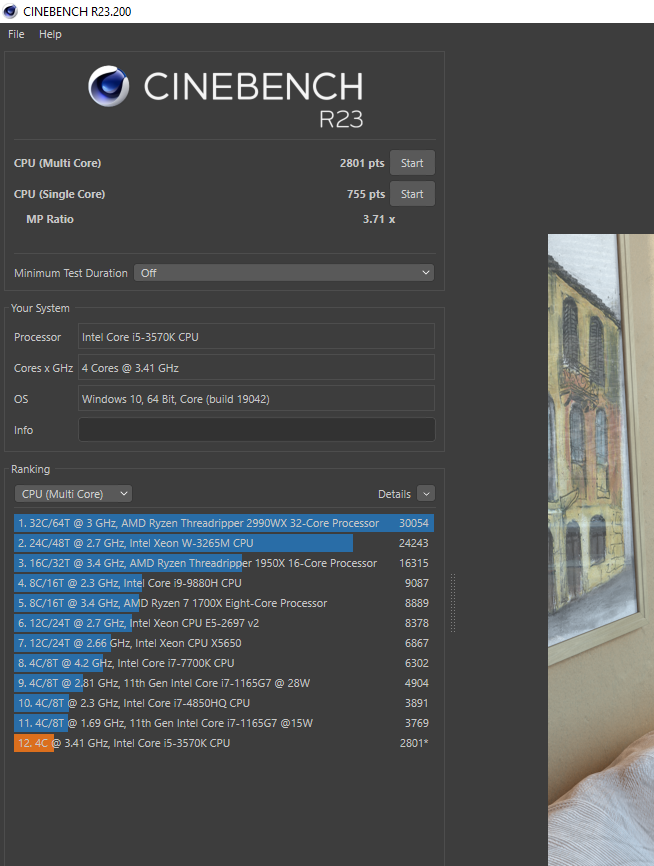Select the Xeon X5650 ranking row

pyautogui.click(x=224, y=643)
